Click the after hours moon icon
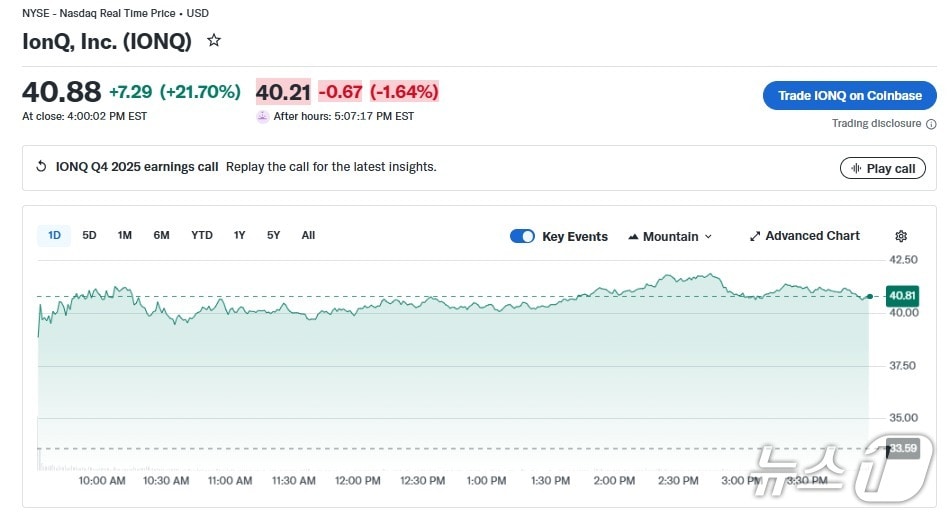This screenshot has width=947, height=516. pyautogui.click(x=263, y=116)
